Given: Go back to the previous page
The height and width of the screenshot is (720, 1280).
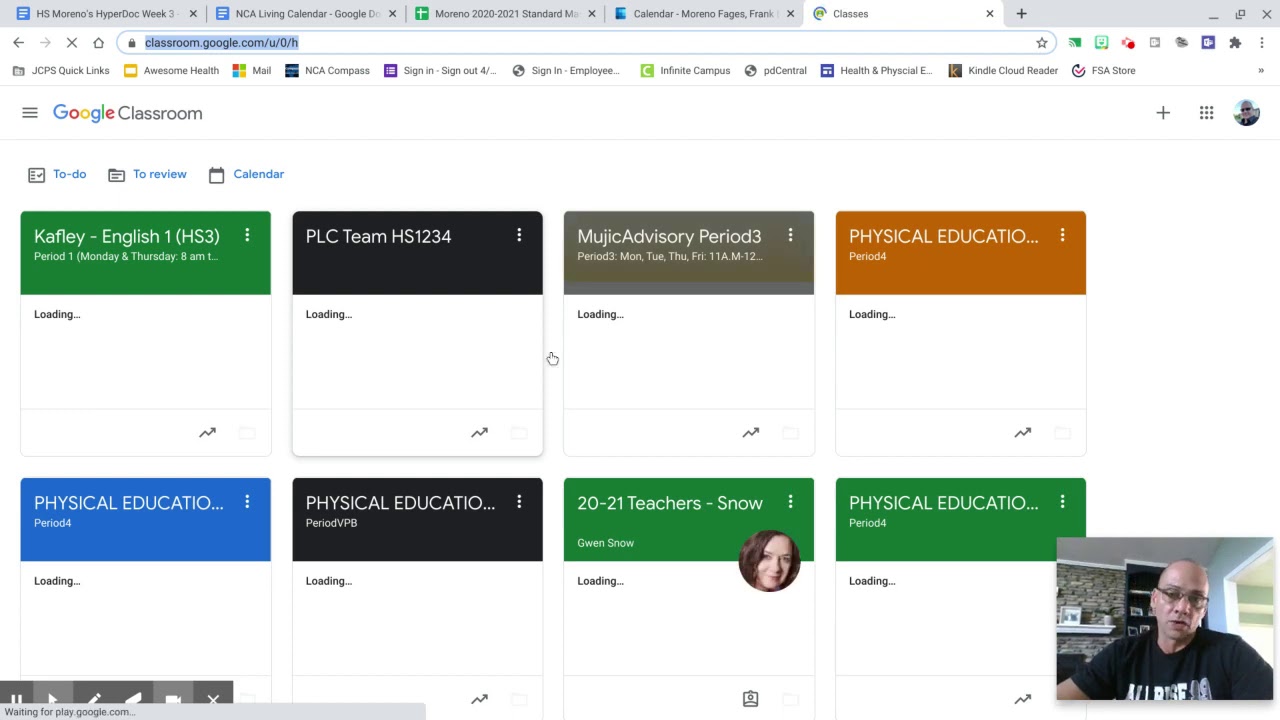Looking at the screenshot, I should (x=18, y=43).
